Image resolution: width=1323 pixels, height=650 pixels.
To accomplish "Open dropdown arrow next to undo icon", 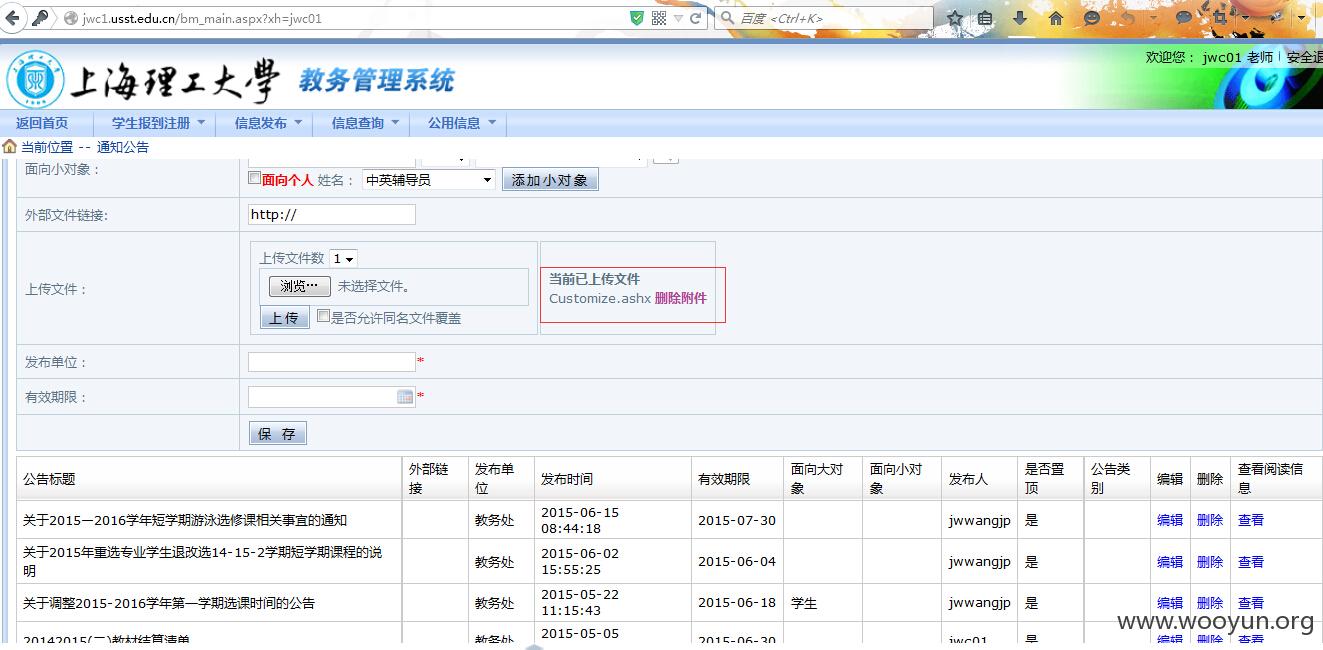I will click(x=1151, y=18).
